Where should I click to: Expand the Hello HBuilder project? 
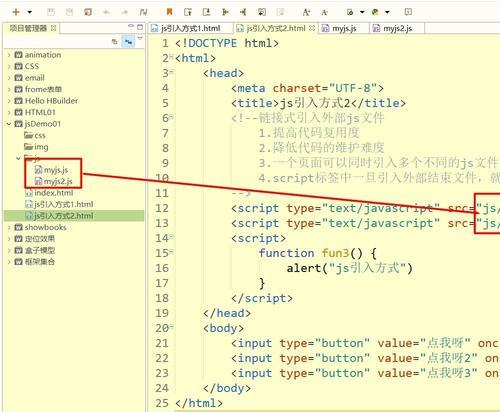[9, 101]
